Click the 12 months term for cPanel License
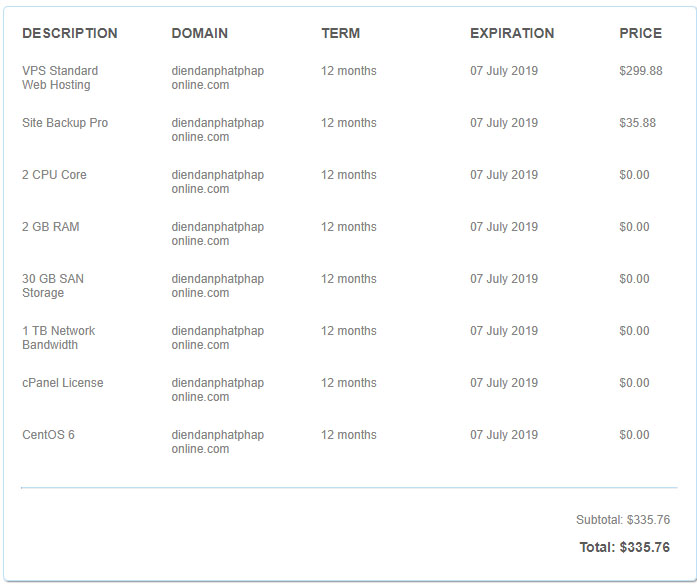This screenshot has width=697, height=585. point(349,383)
